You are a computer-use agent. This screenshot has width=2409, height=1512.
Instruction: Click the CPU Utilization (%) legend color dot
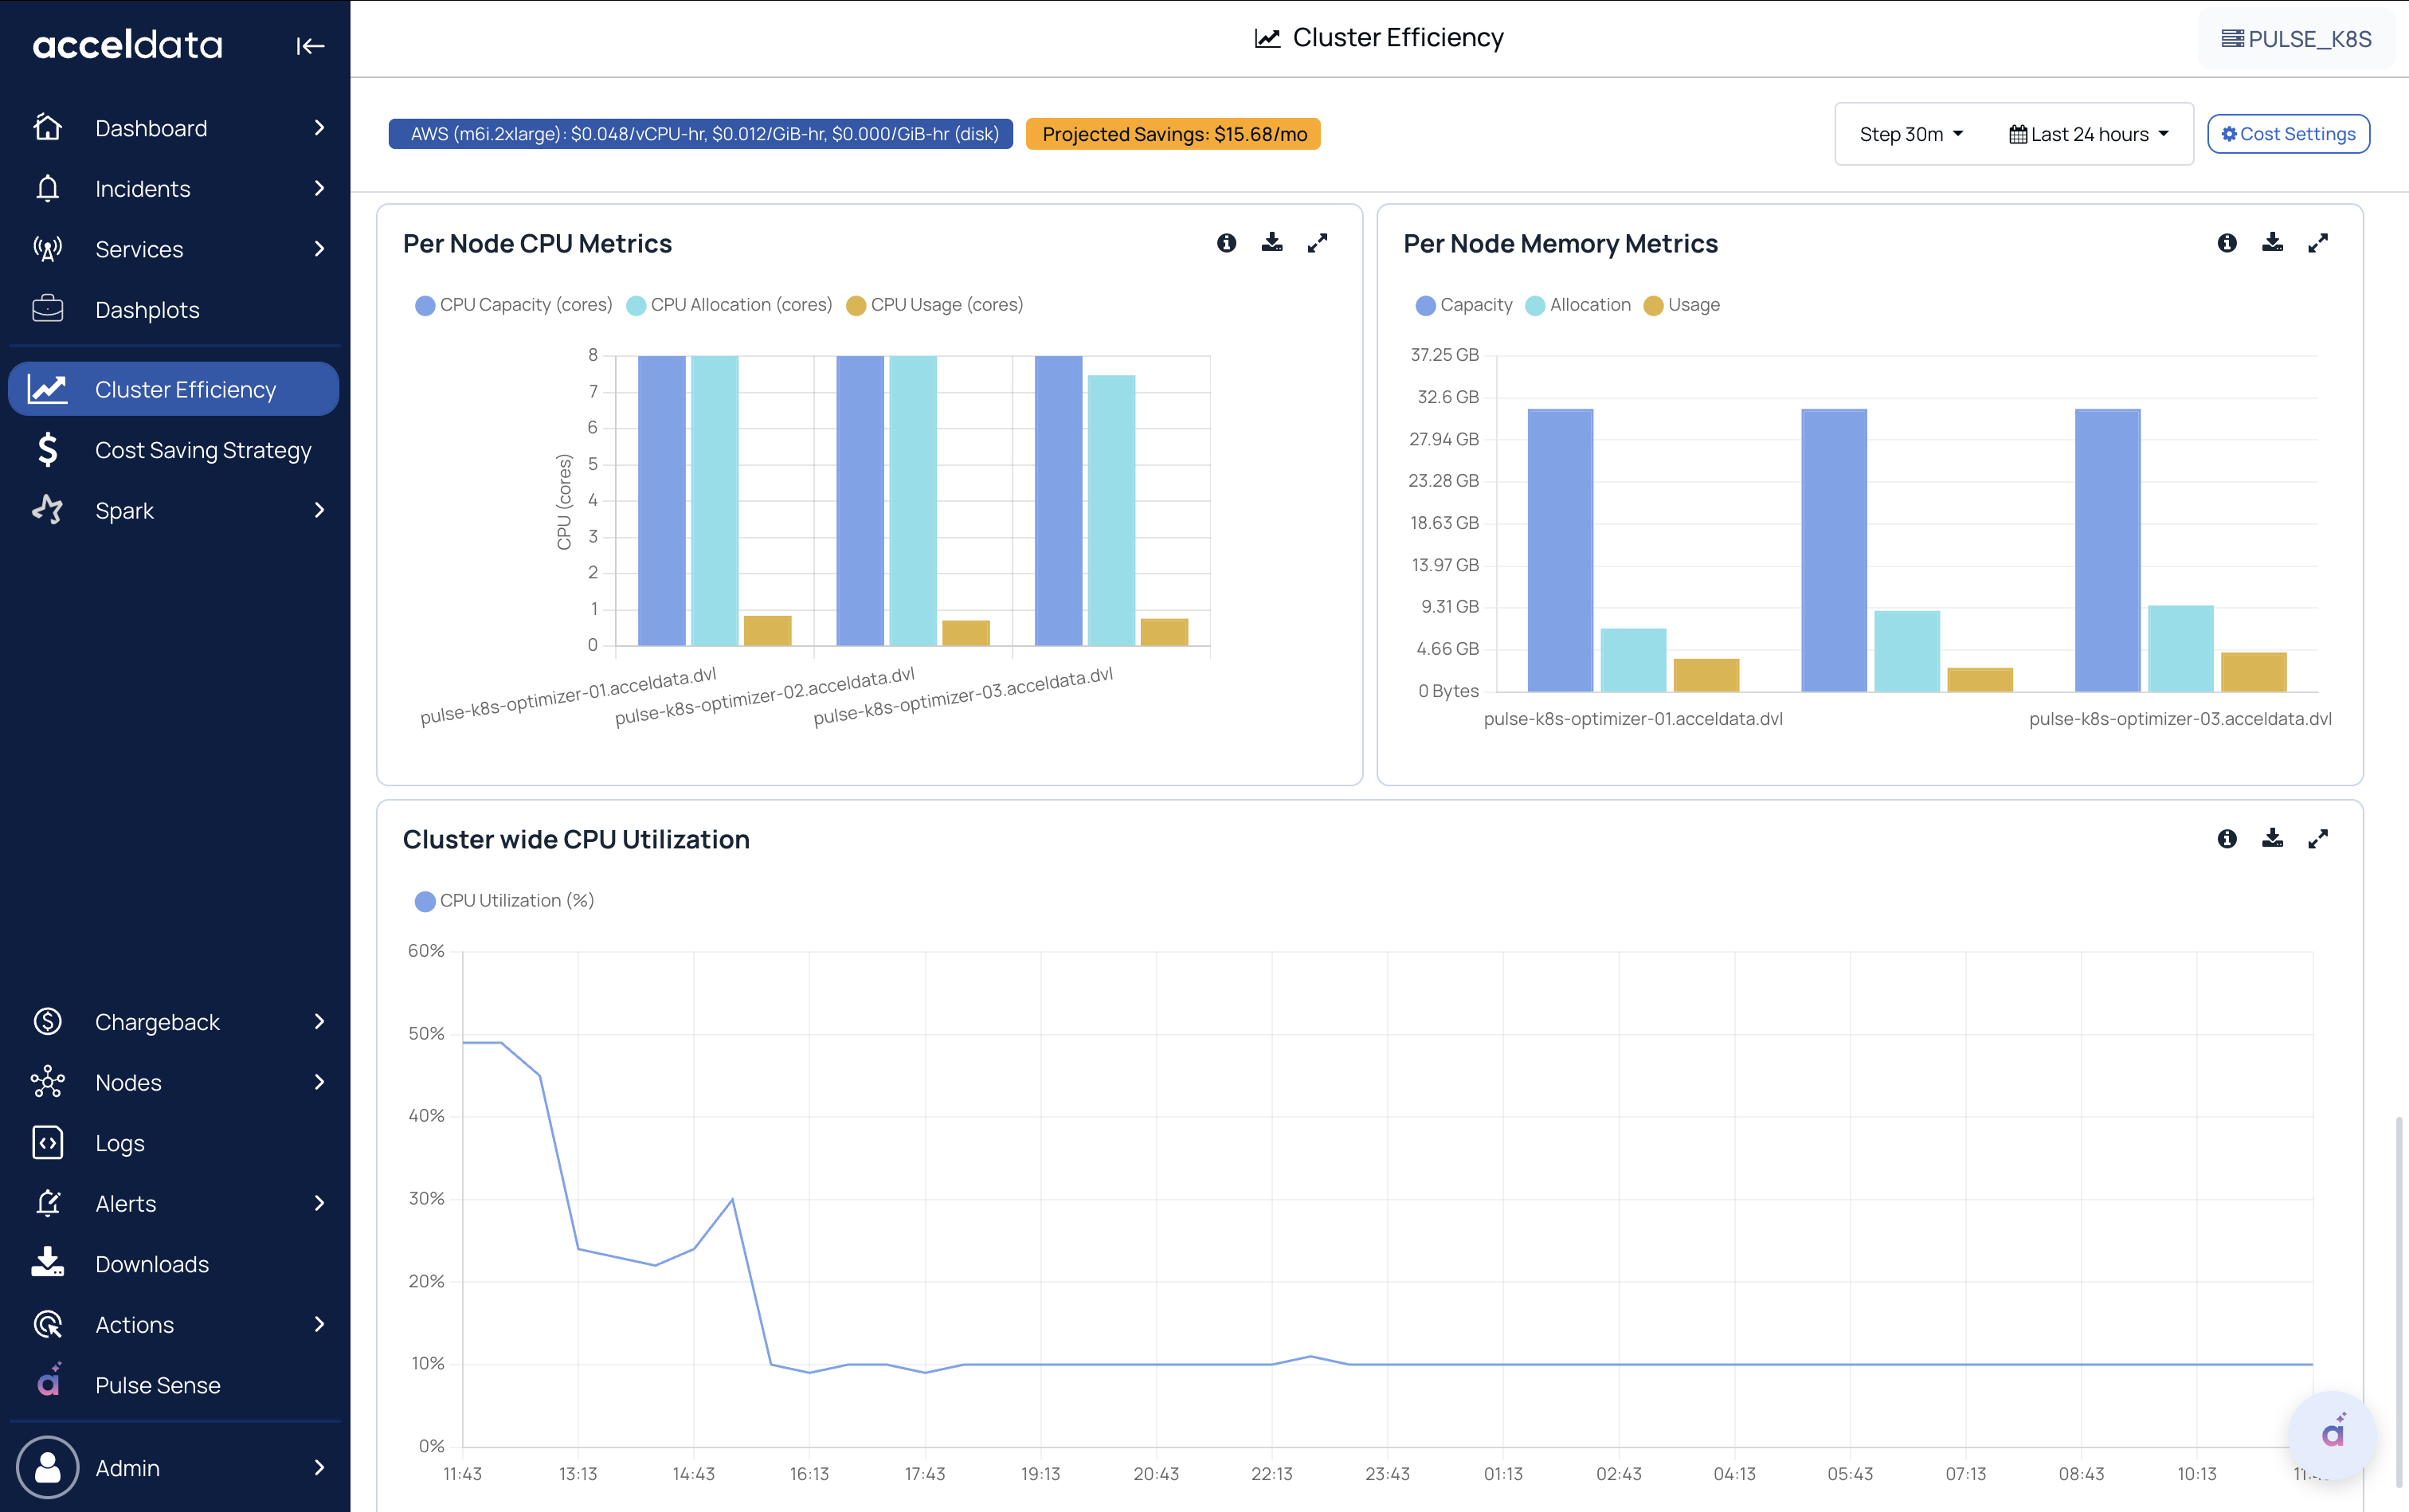pos(425,901)
